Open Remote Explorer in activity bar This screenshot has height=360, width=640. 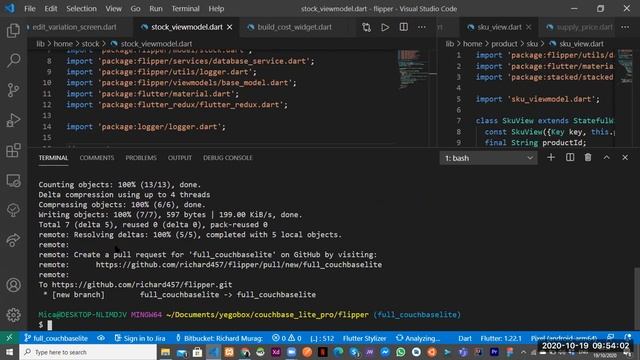pos(13,180)
